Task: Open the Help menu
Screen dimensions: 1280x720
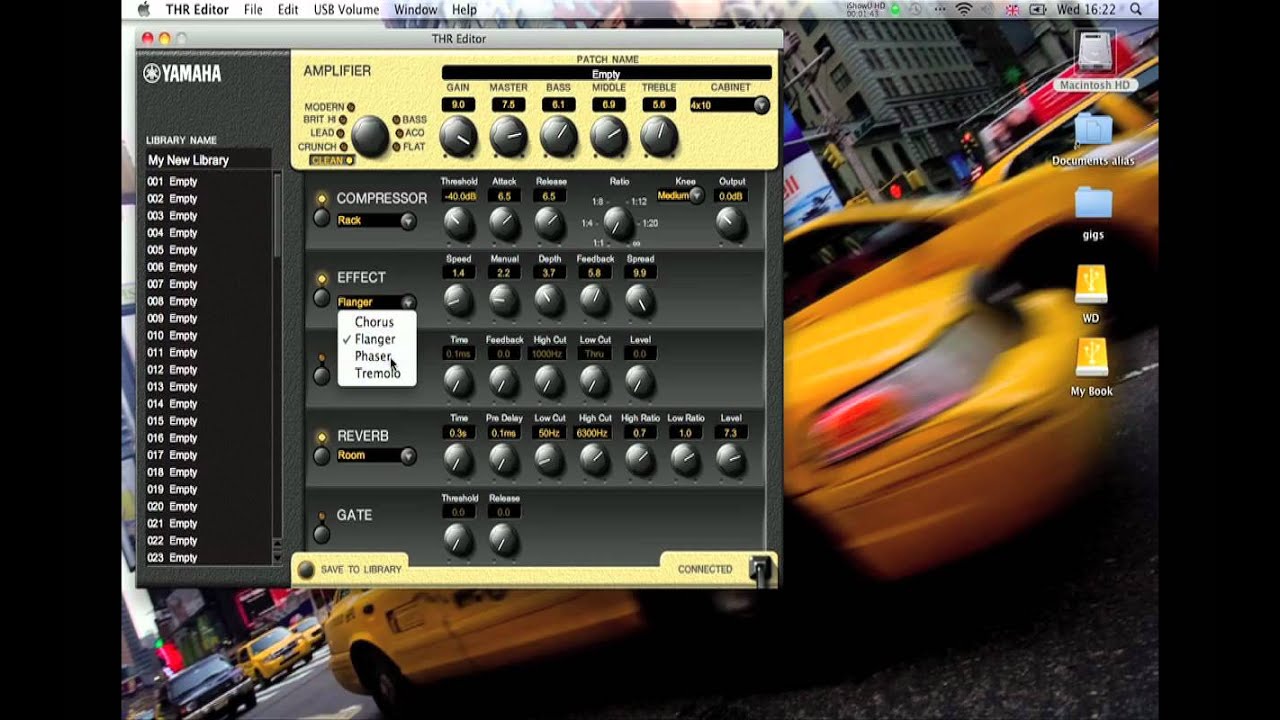Action: pyautogui.click(x=464, y=9)
